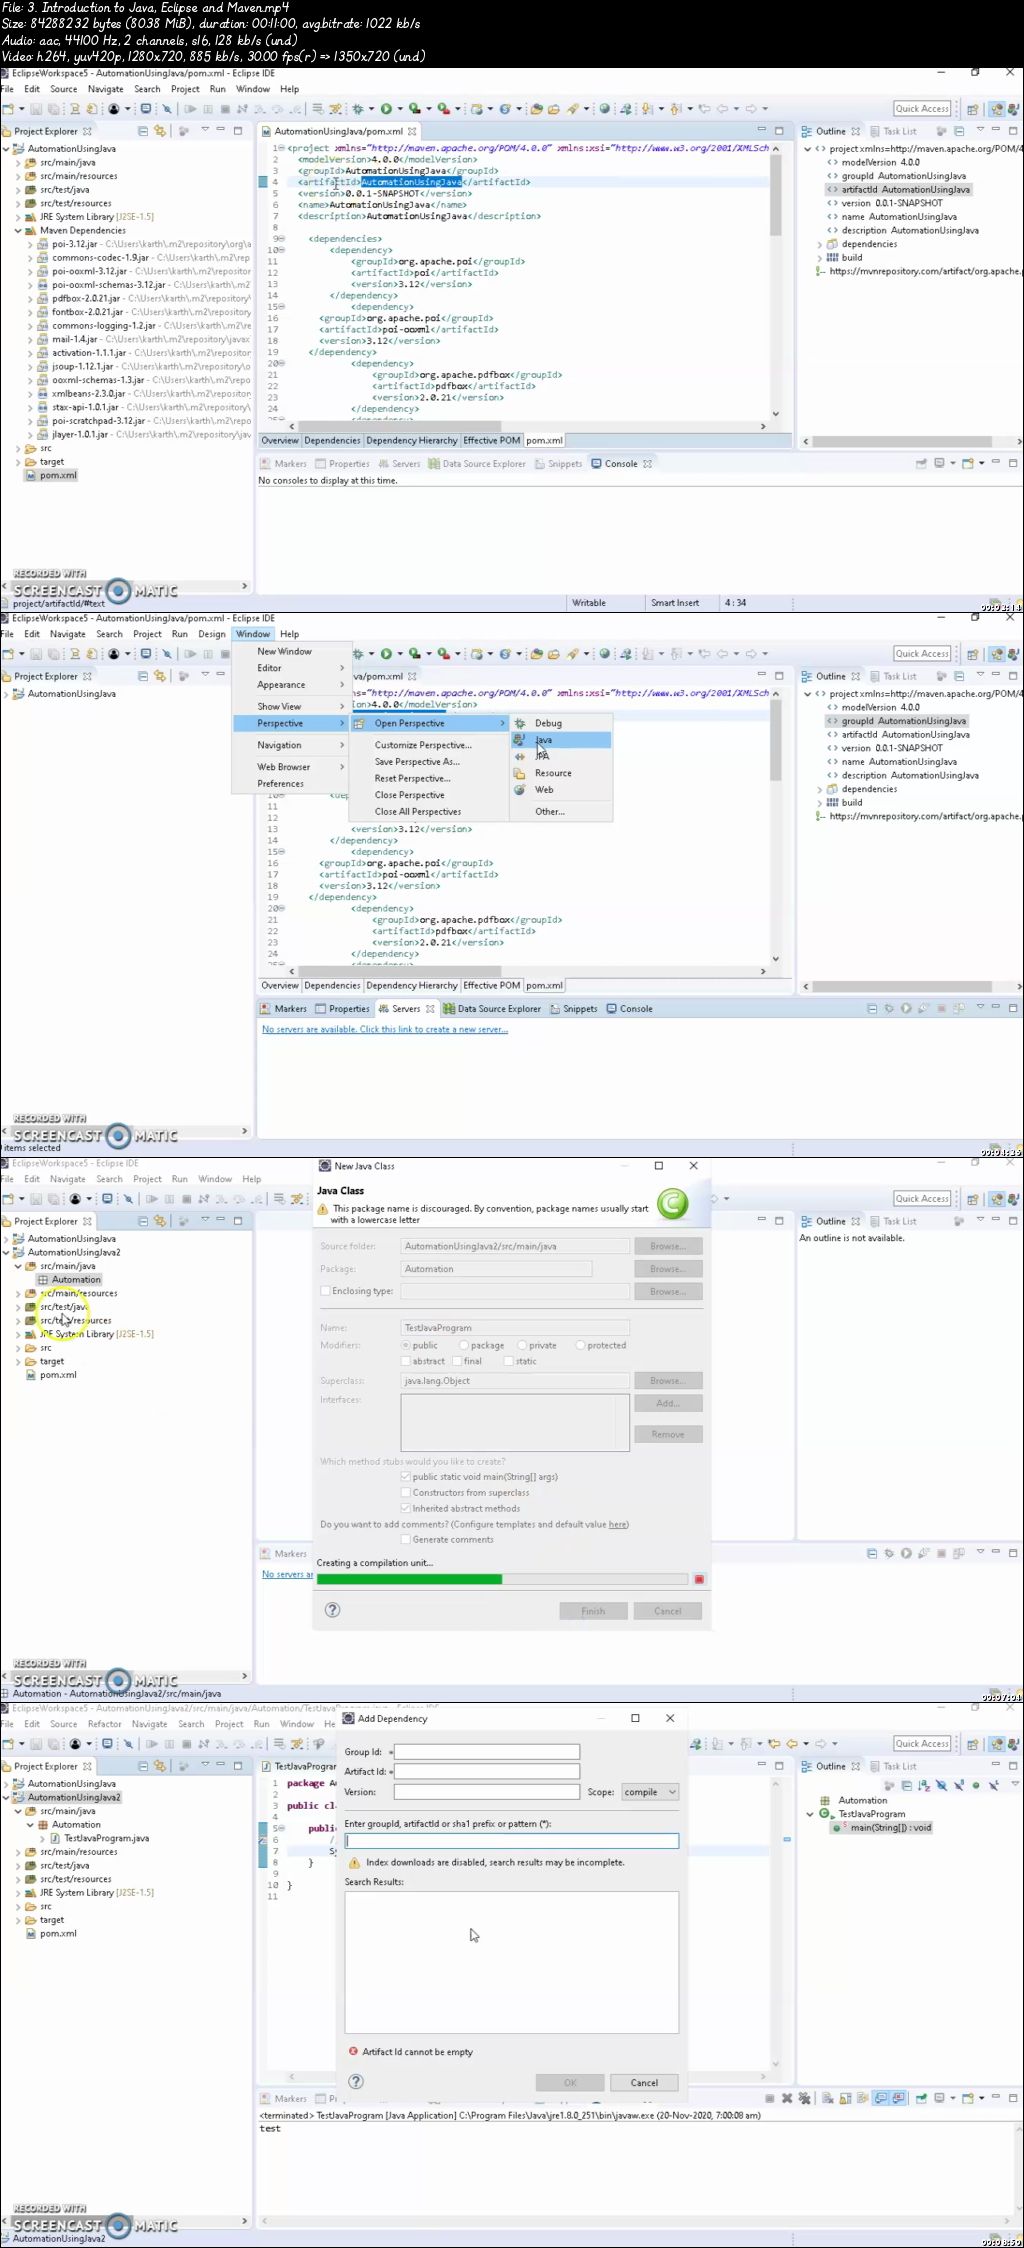This screenshot has height=2248, width=1024.
Task: Select TestJavaProgram class icon in Outline view
Action: (x=825, y=1813)
